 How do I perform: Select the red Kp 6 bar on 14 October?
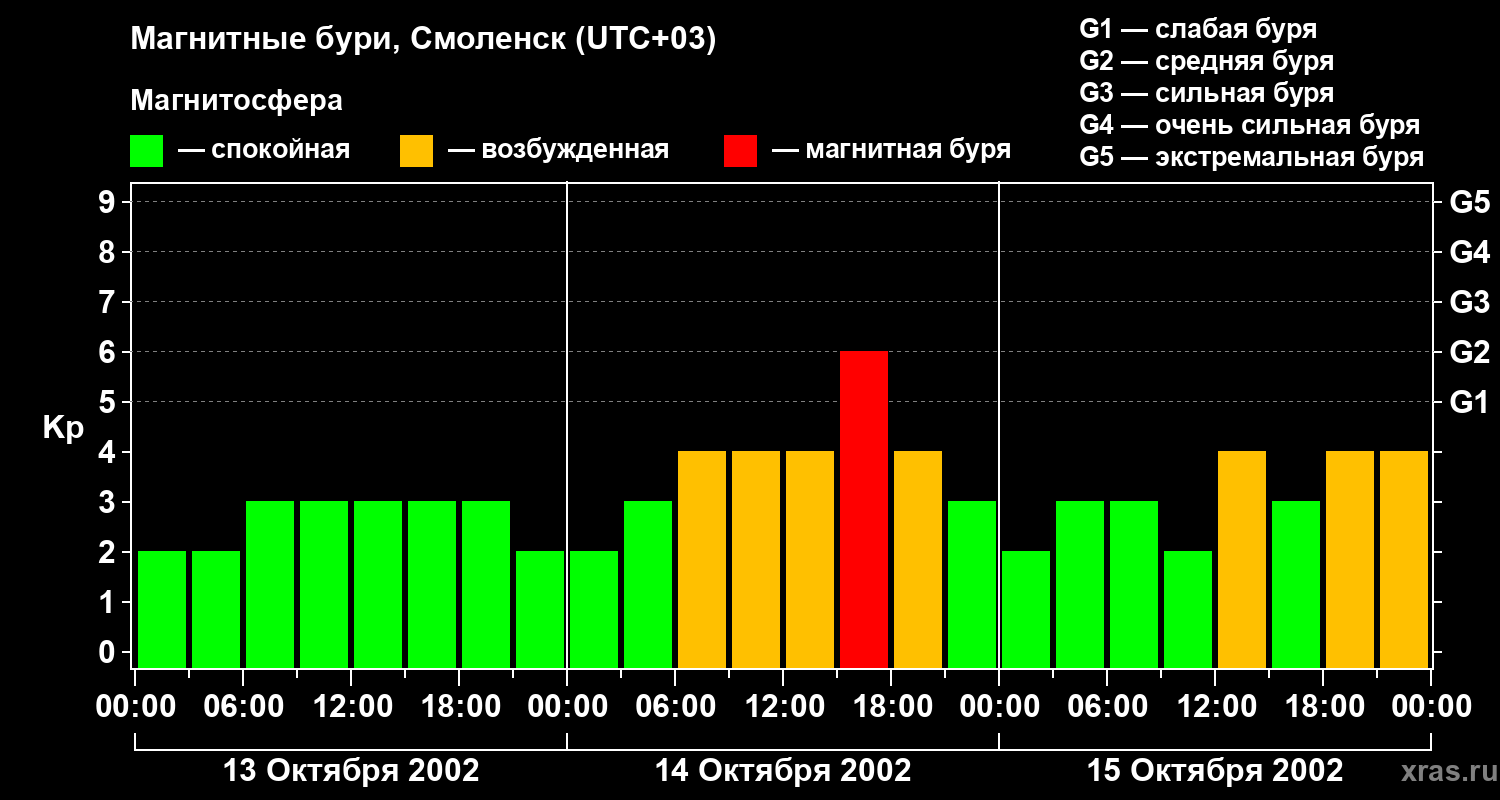864,509
